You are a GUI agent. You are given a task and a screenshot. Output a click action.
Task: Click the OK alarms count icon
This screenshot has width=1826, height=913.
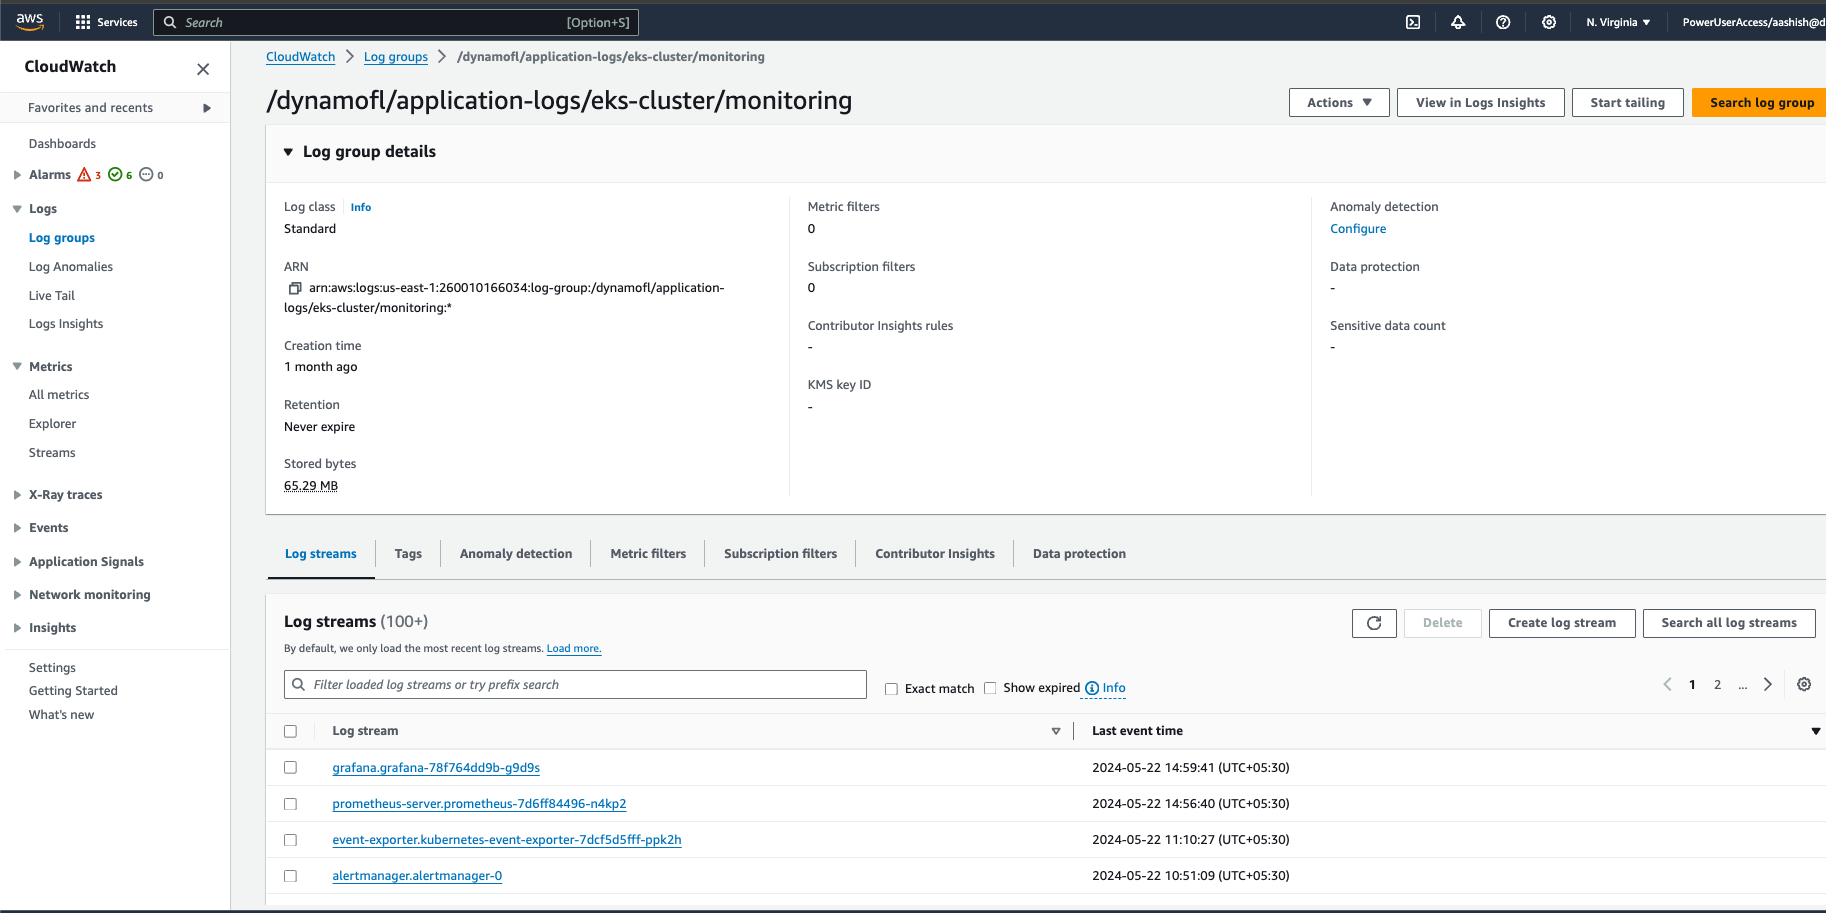coord(115,174)
